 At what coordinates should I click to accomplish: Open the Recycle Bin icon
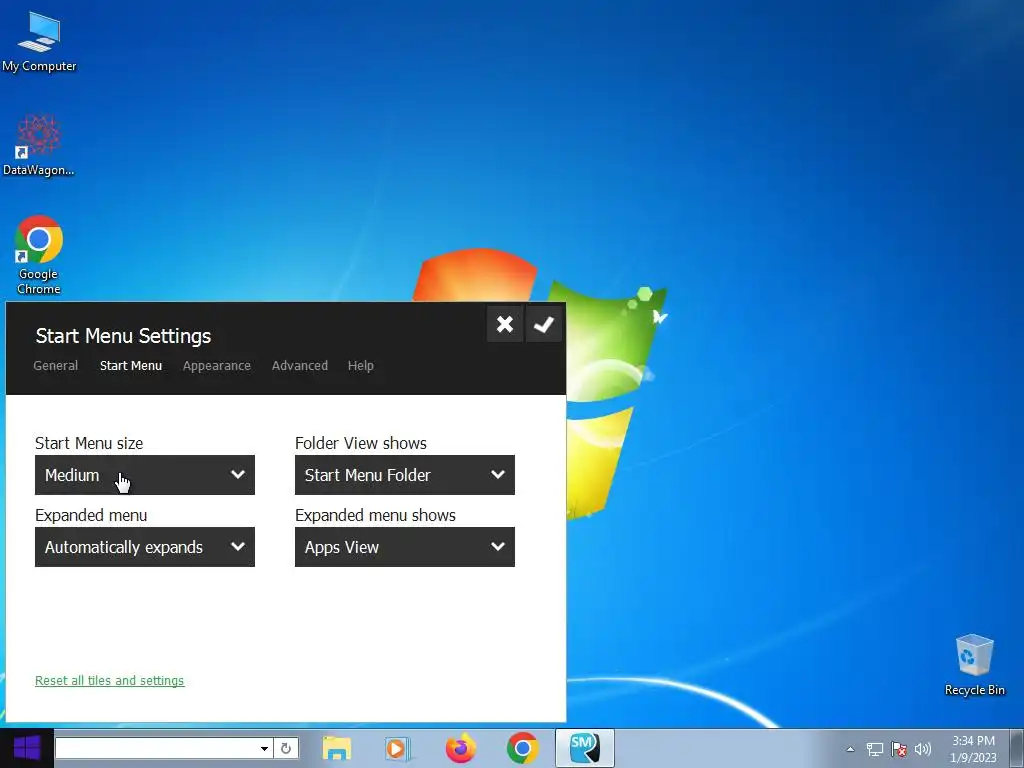(974, 665)
